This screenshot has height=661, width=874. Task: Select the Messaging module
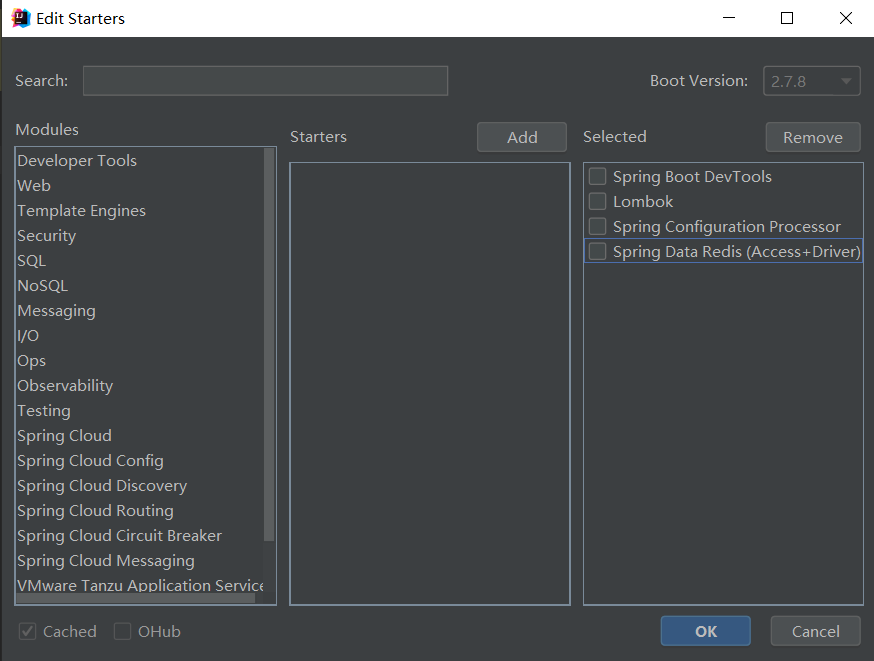[x=139, y=310]
